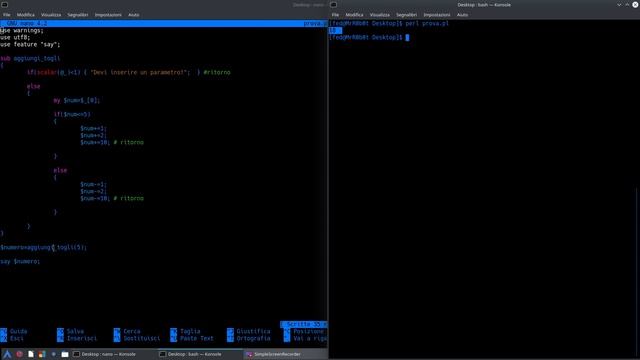Click 'Devi inserire un parametro!' string
This screenshot has width=640, height=360.
coord(140,72)
